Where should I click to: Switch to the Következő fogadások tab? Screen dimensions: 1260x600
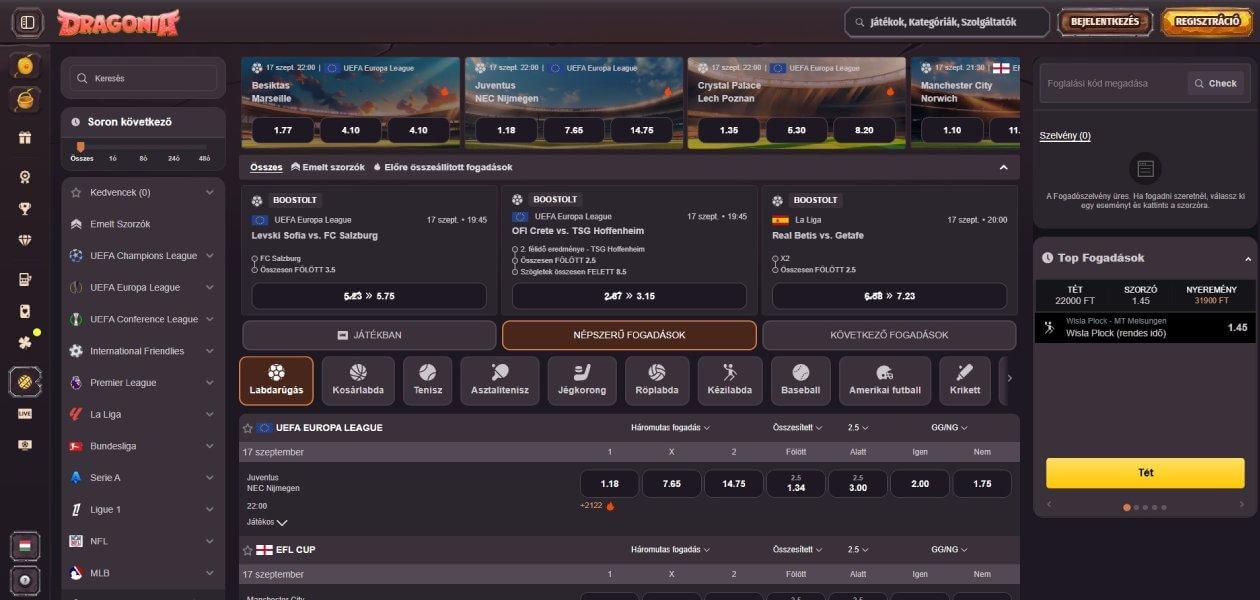pos(889,335)
